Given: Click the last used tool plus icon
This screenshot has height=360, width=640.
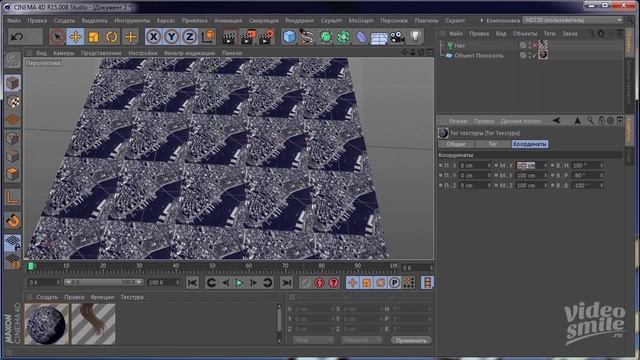Looking at the screenshot, I should coord(130,37).
